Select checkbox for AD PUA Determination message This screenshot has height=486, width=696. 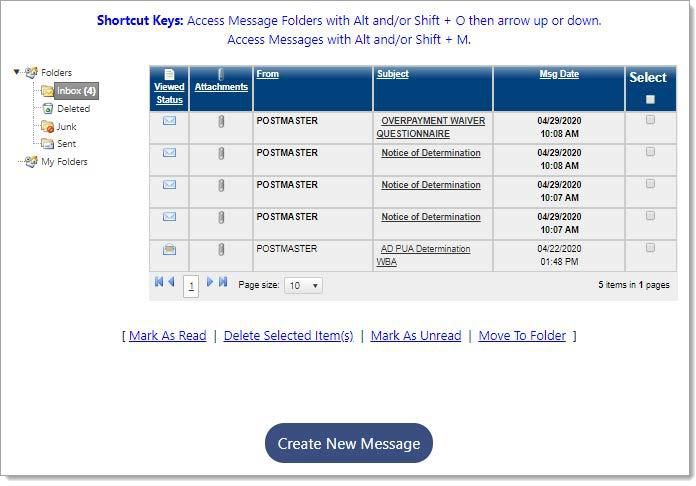point(650,248)
